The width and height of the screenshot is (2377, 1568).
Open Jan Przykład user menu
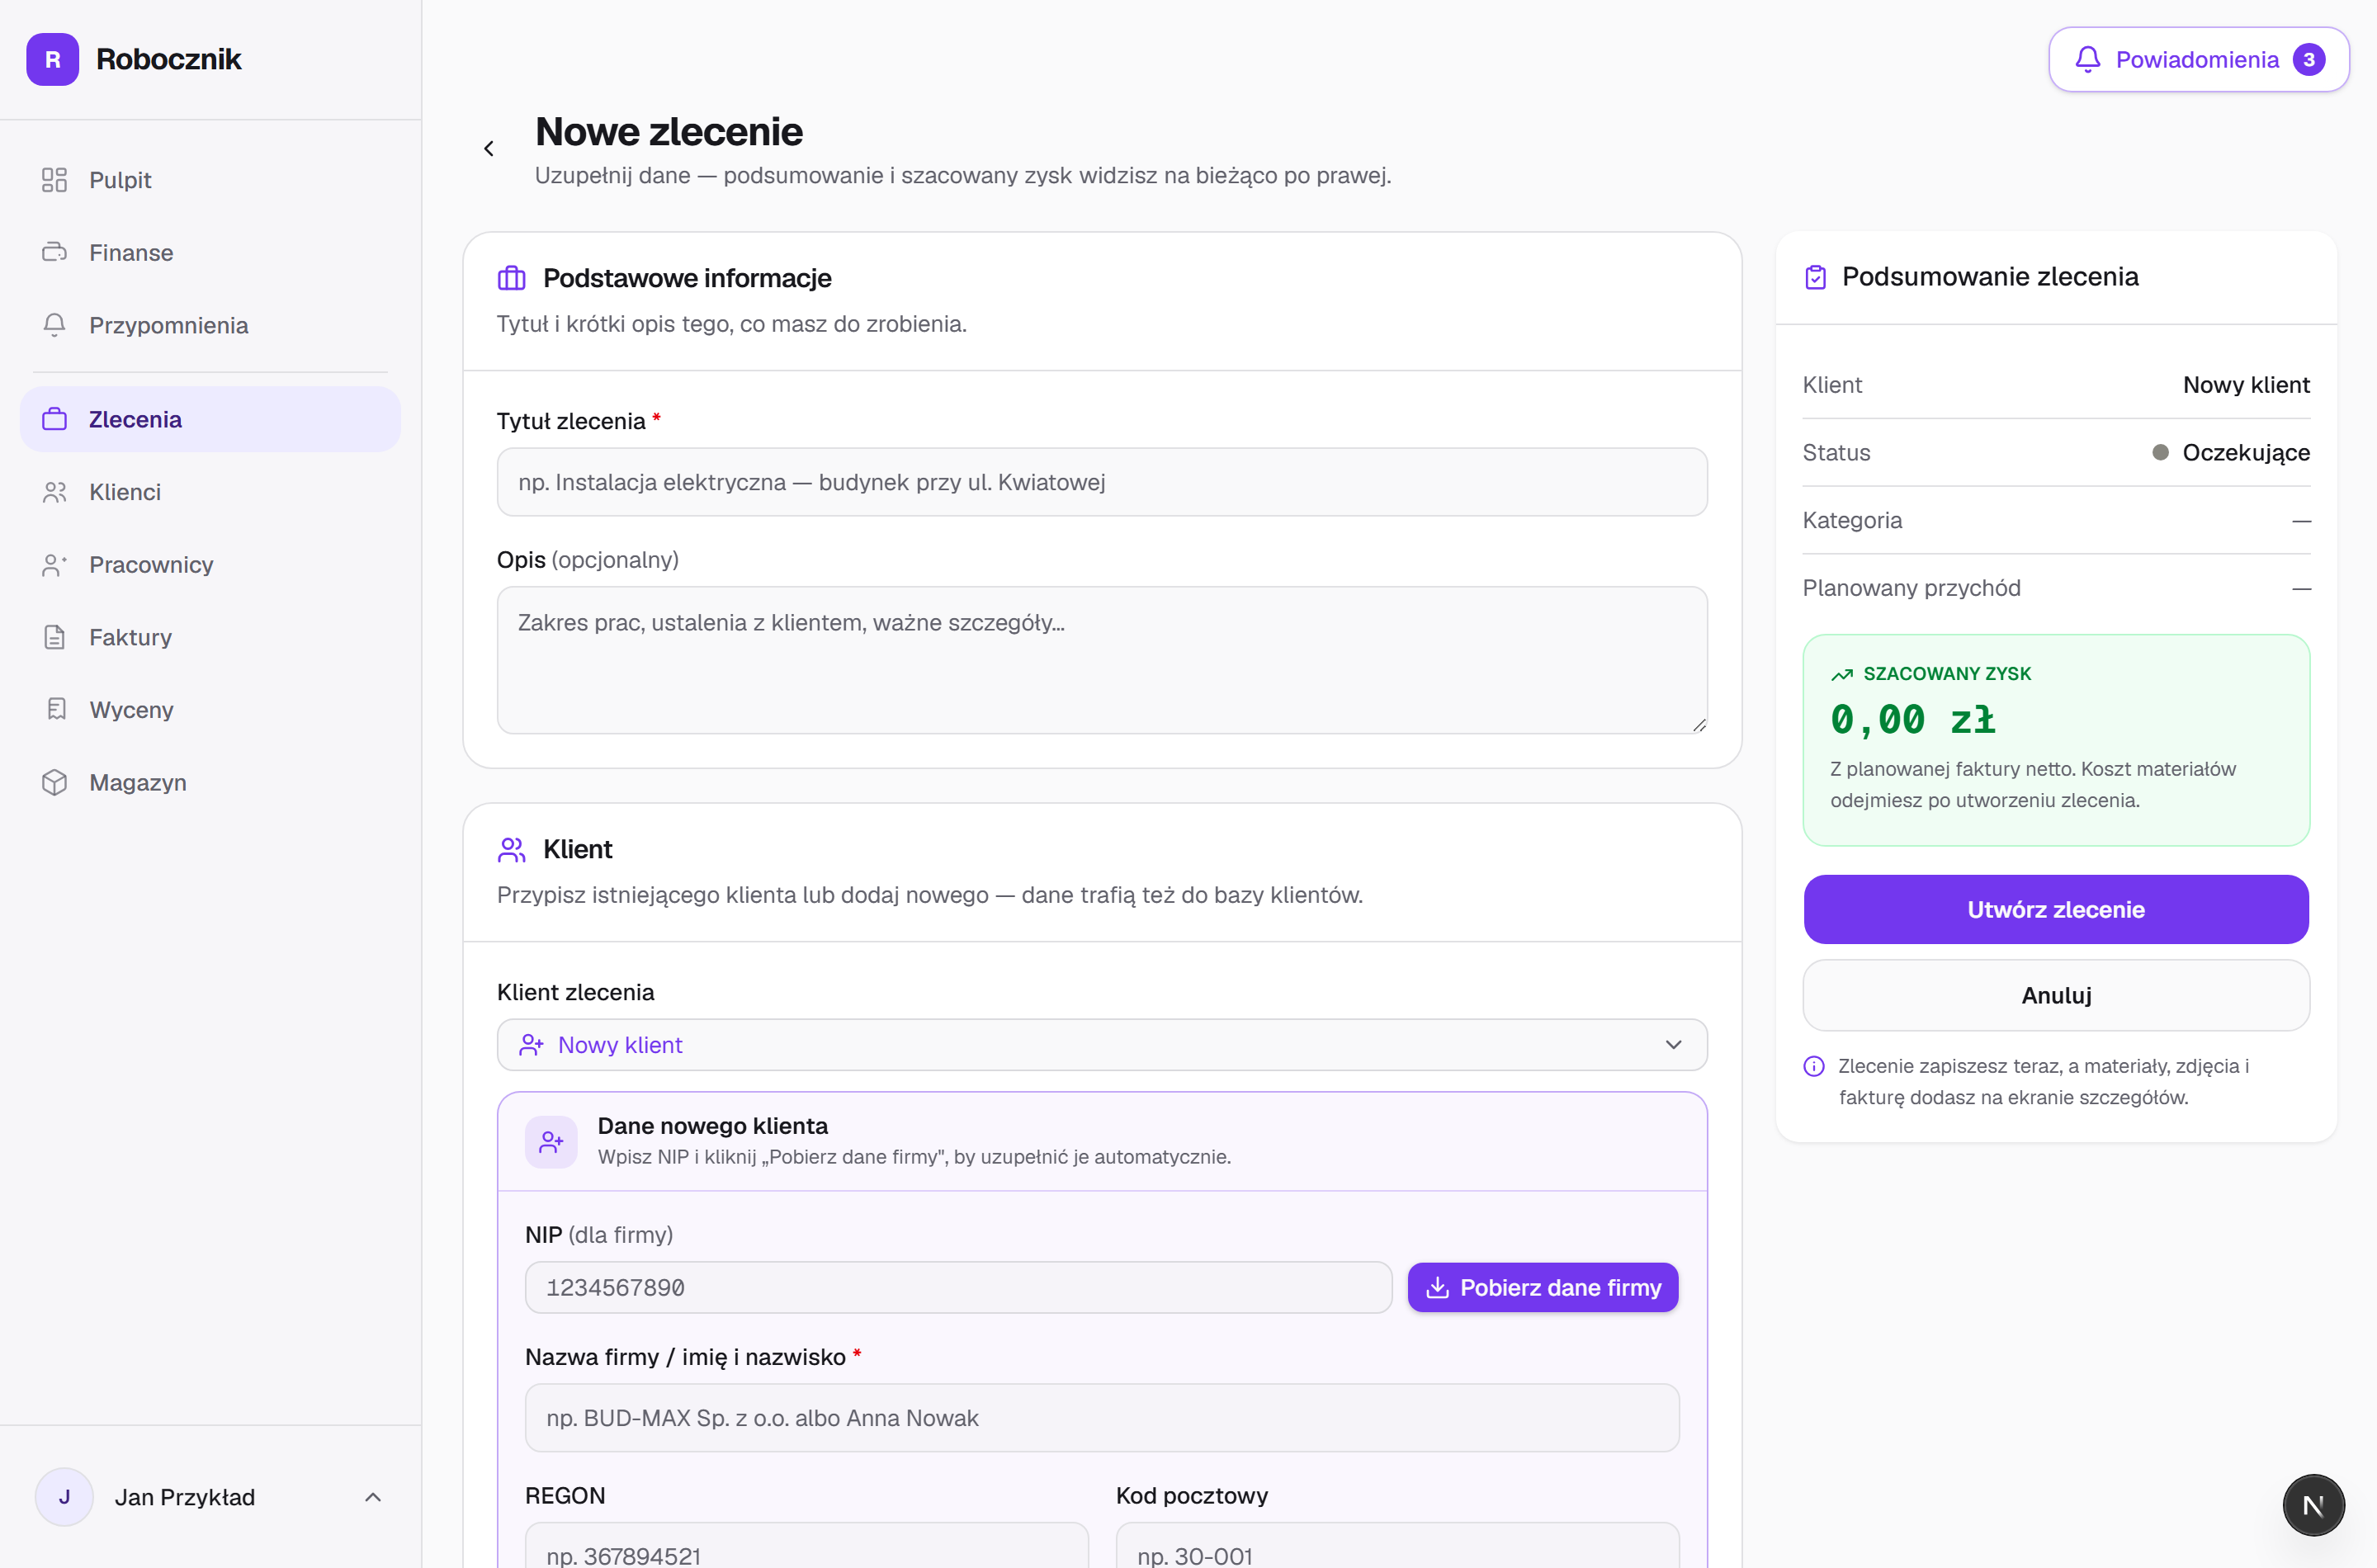[x=210, y=1497]
